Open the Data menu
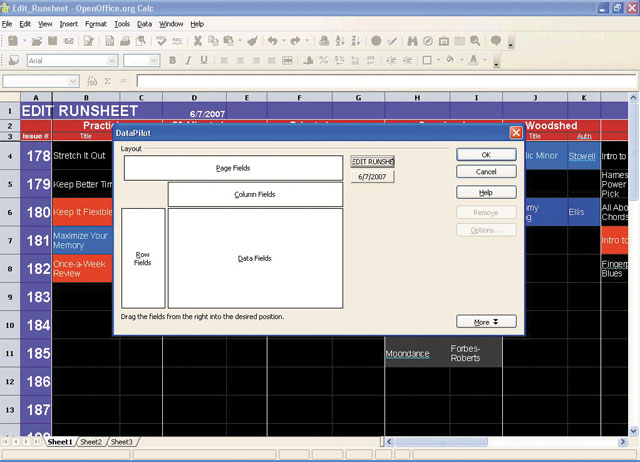This screenshot has width=640, height=462. point(144,24)
